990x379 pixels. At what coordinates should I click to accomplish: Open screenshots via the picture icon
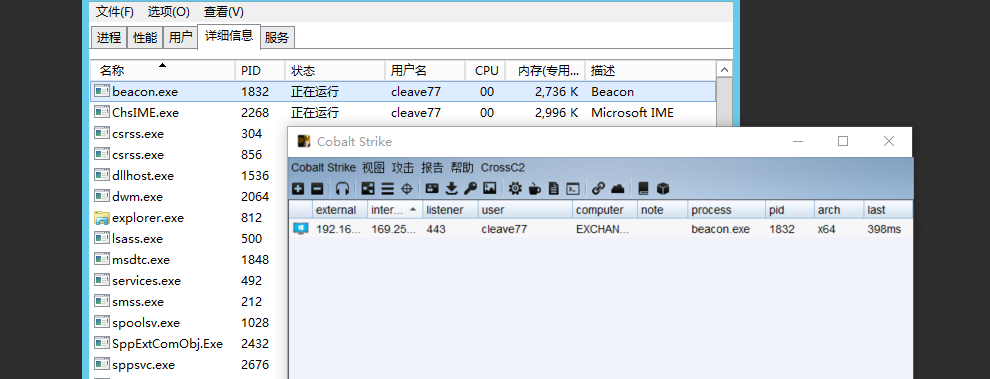point(489,188)
